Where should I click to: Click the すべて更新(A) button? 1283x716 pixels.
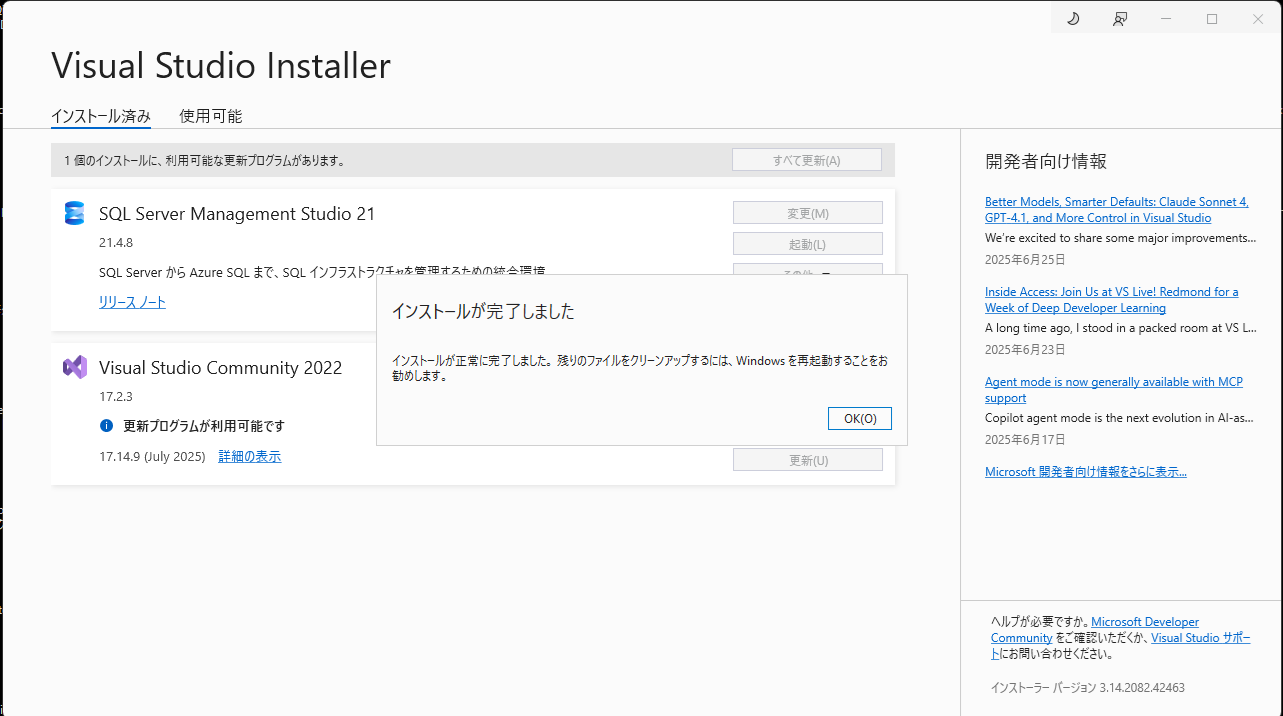tap(806, 159)
